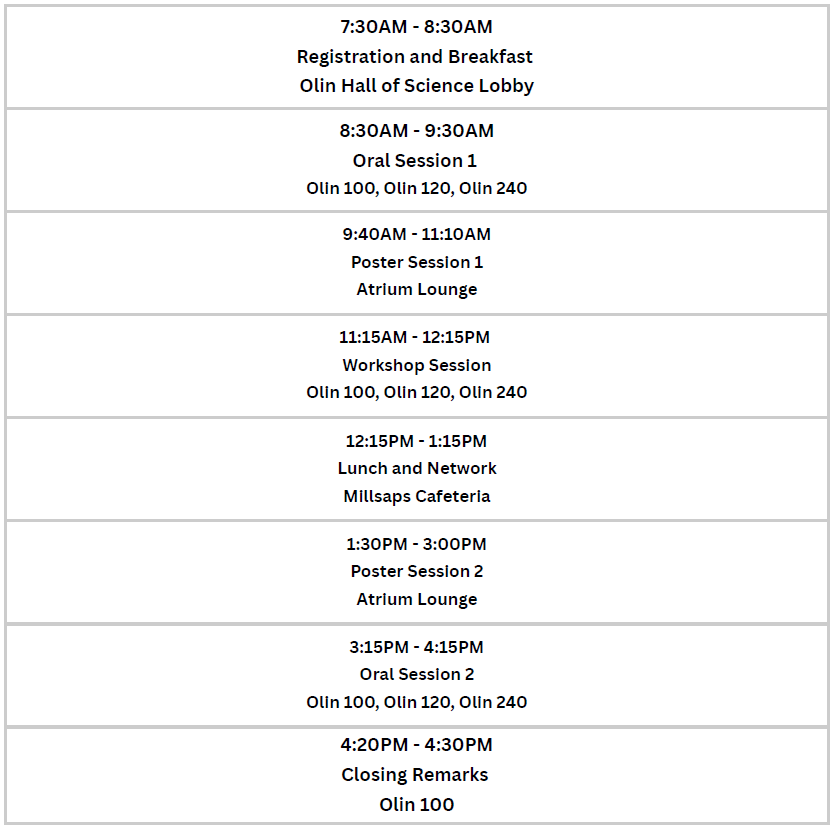
Task: Click the 7:30AM - 8:30AM time text
Action: coord(416,27)
